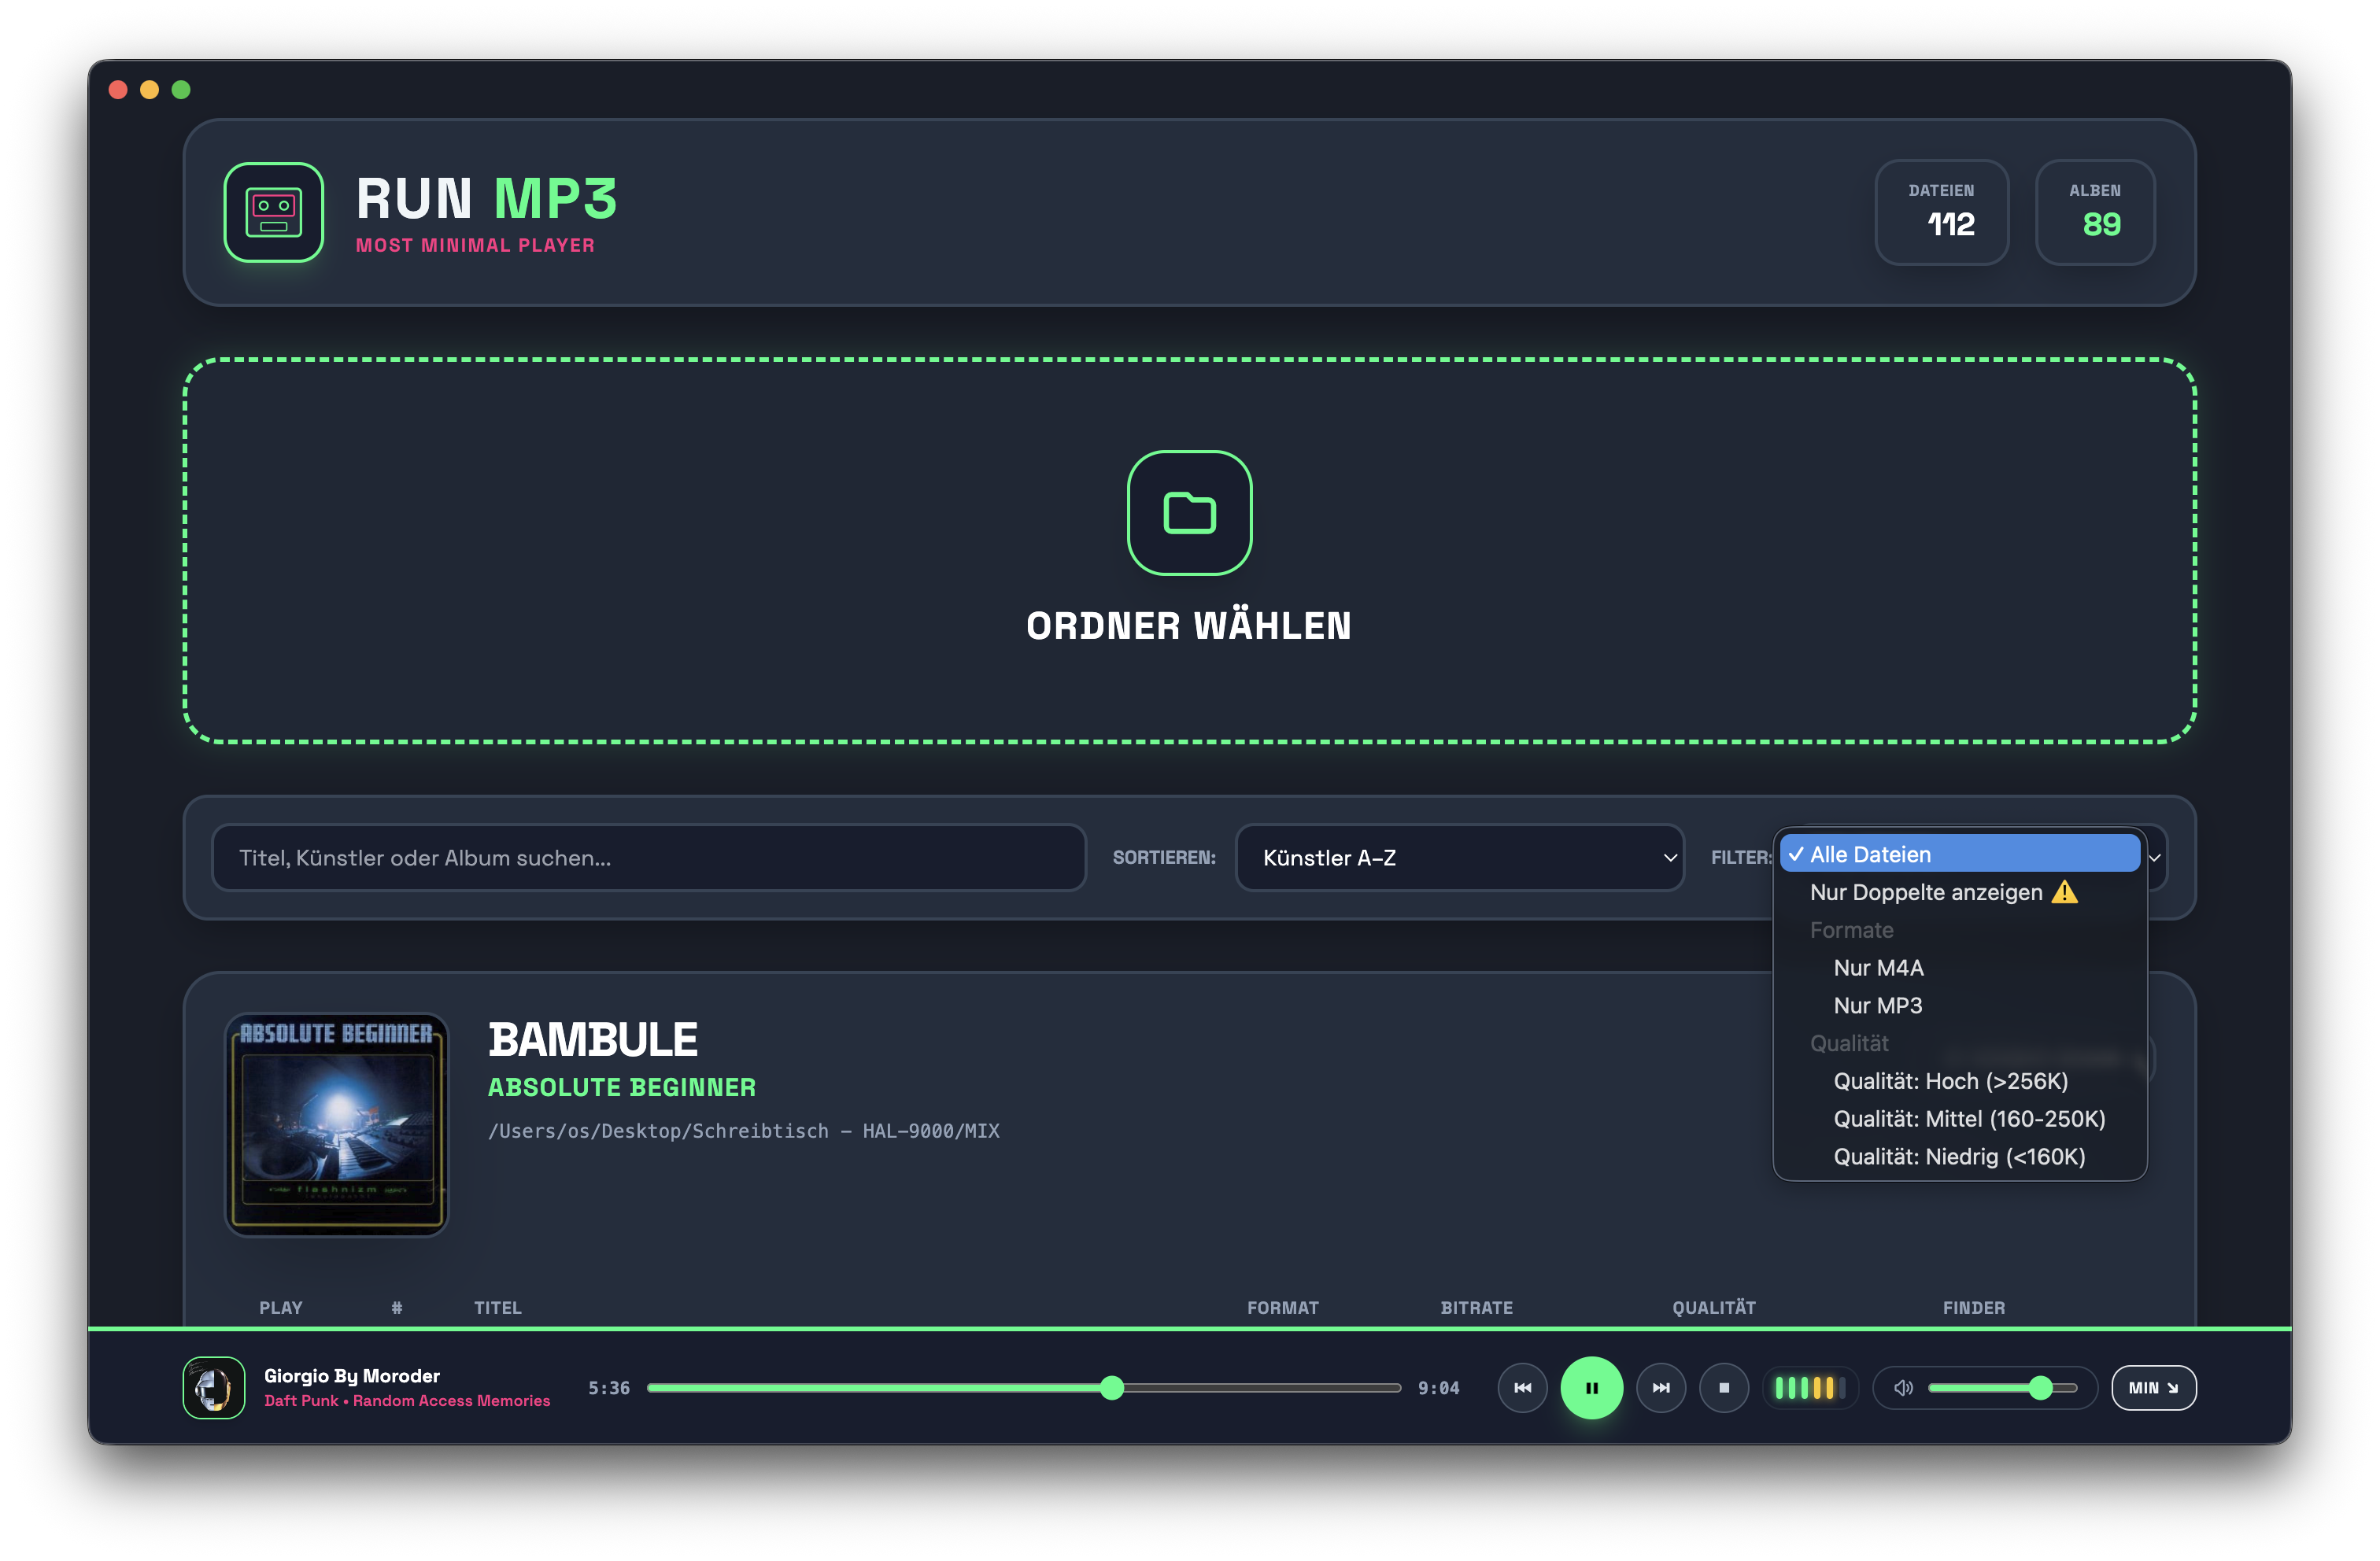
Task: Click the BAMBULE album title
Action: pos(593,1040)
